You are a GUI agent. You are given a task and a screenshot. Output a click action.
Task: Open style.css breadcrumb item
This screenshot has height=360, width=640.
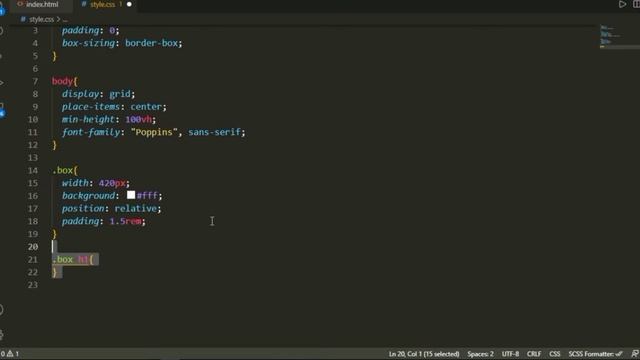coord(41,19)
